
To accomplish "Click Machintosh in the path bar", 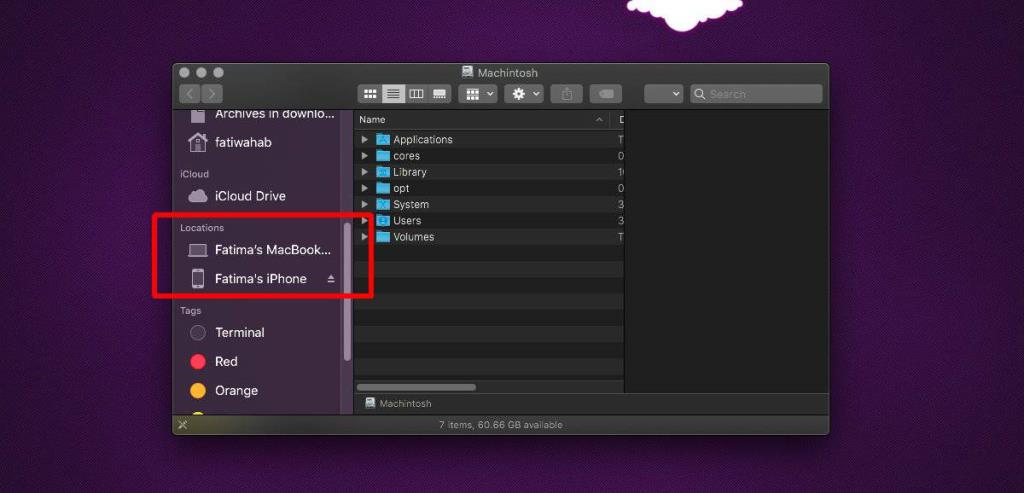I will pos(398,404).
